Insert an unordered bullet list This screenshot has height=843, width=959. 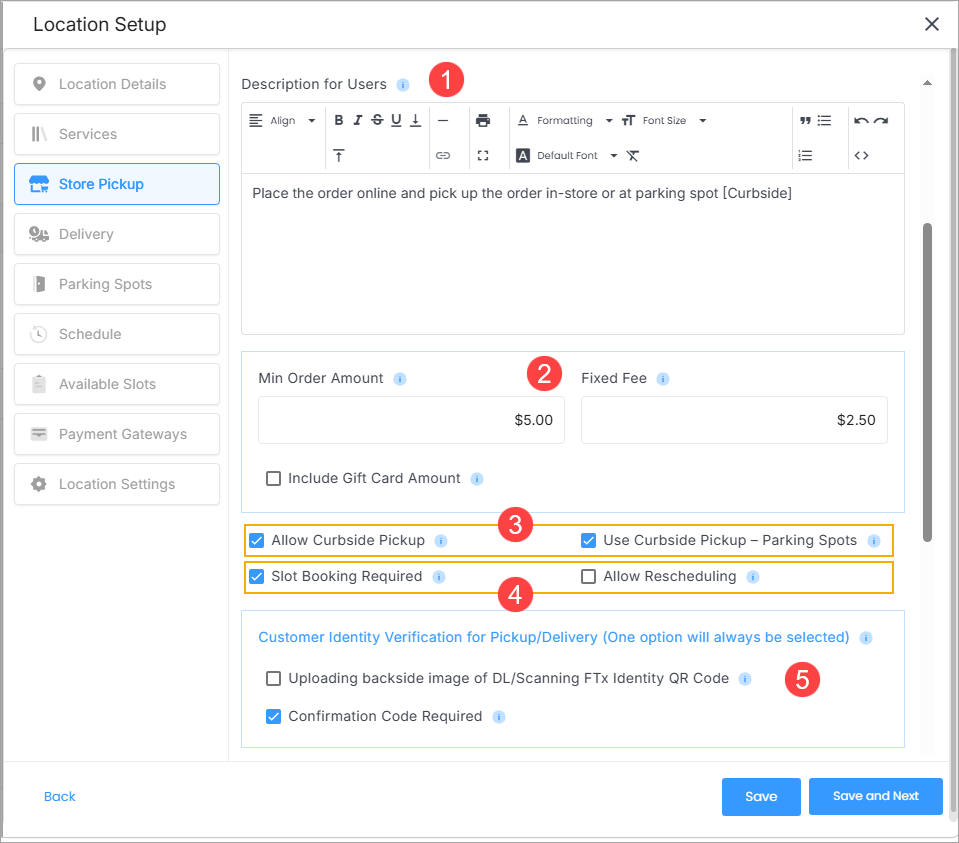[824, 121]
